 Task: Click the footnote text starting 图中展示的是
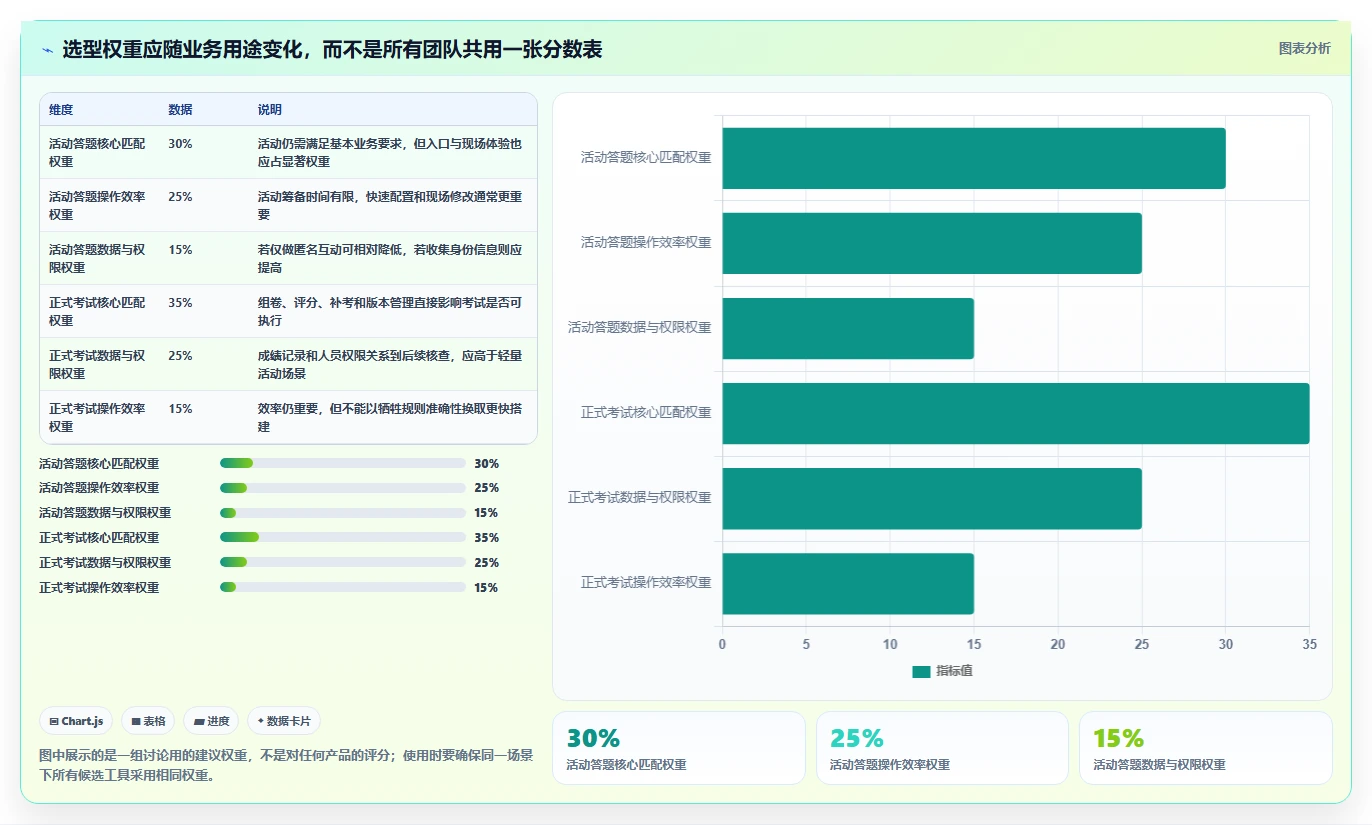(286, 765)
